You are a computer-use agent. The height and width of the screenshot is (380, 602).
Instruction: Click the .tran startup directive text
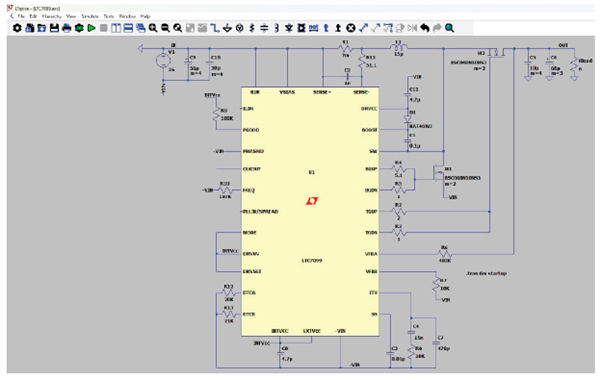[486, 273]
